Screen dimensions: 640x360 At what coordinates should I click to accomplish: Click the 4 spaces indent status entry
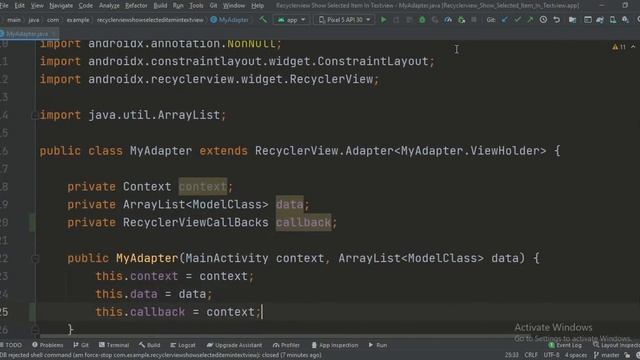coord(576,355)
